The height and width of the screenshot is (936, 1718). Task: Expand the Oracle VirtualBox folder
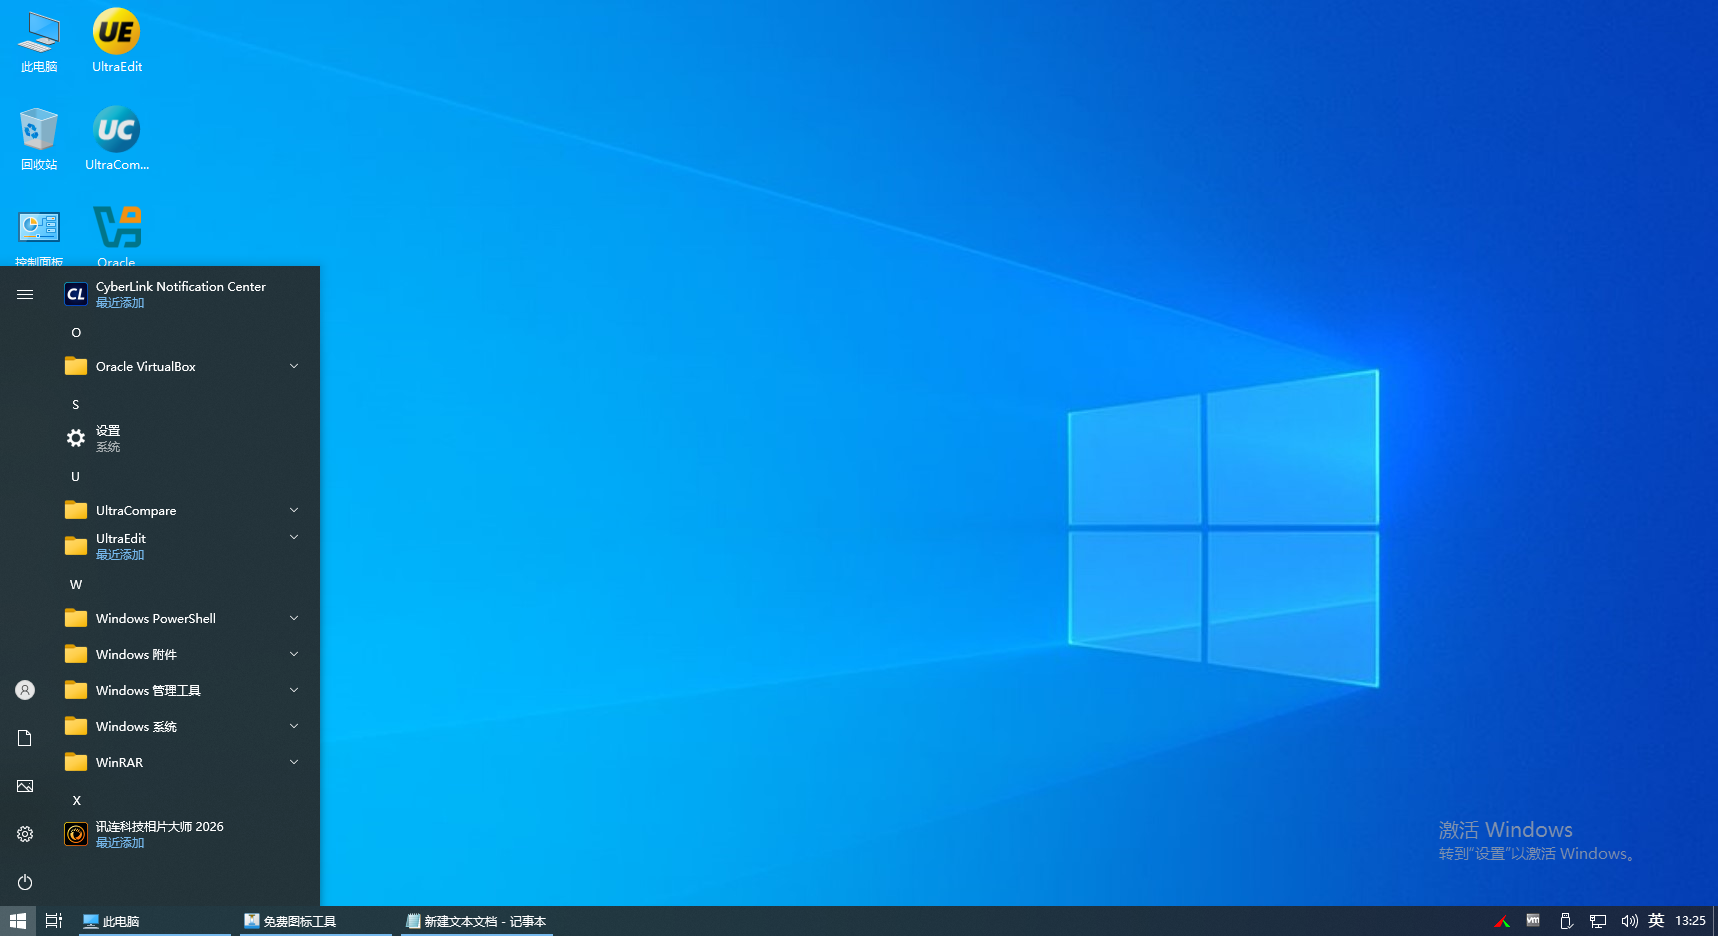tap(145, 366)
